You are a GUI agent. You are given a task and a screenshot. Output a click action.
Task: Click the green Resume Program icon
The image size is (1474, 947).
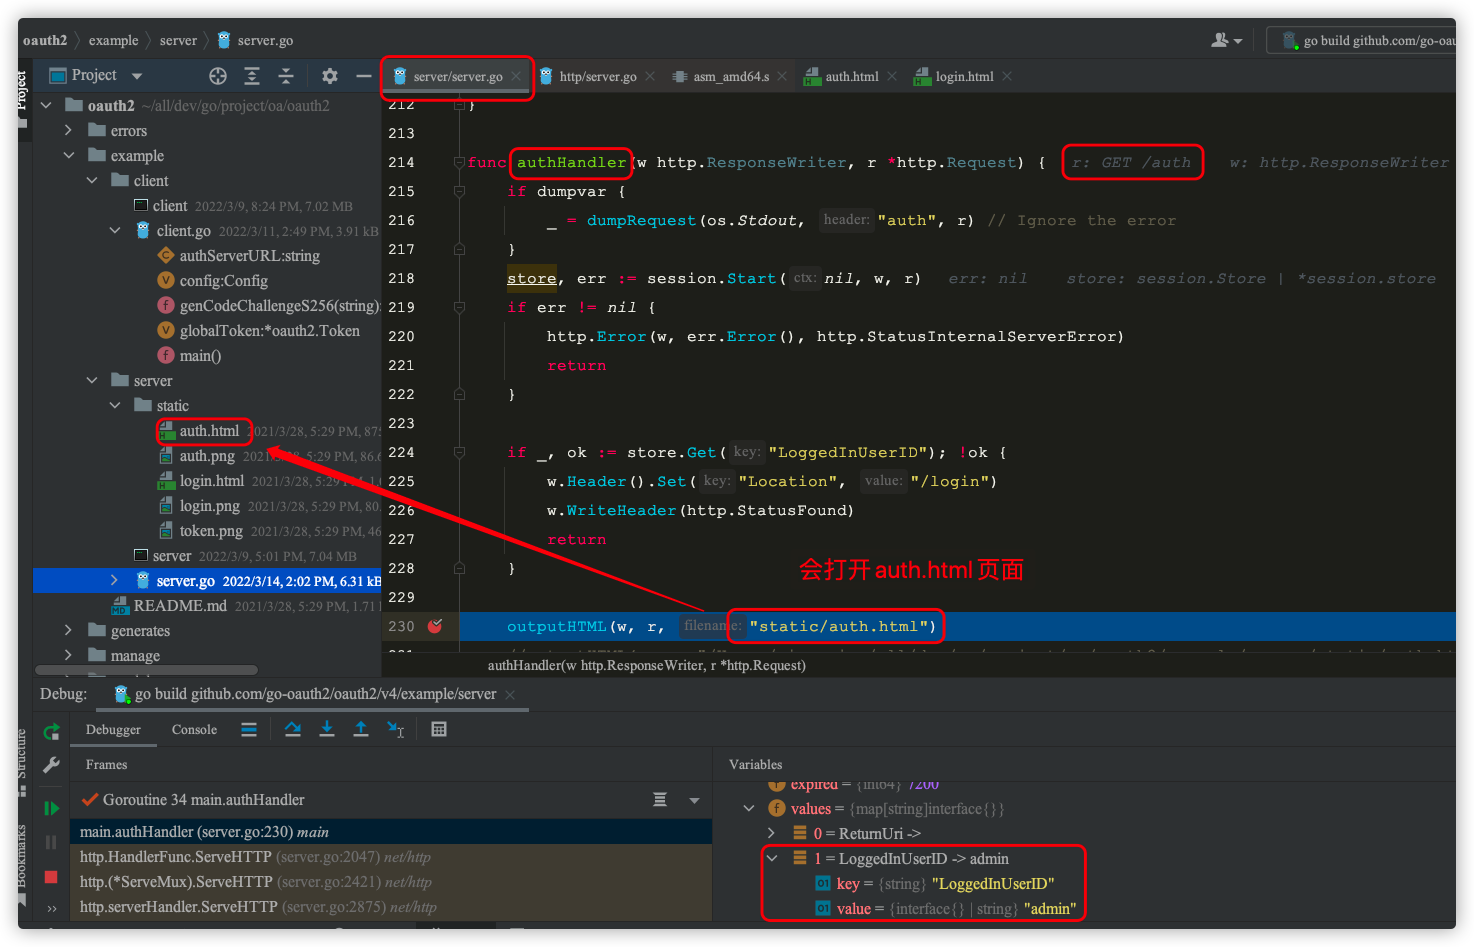(x=51, y=808)
